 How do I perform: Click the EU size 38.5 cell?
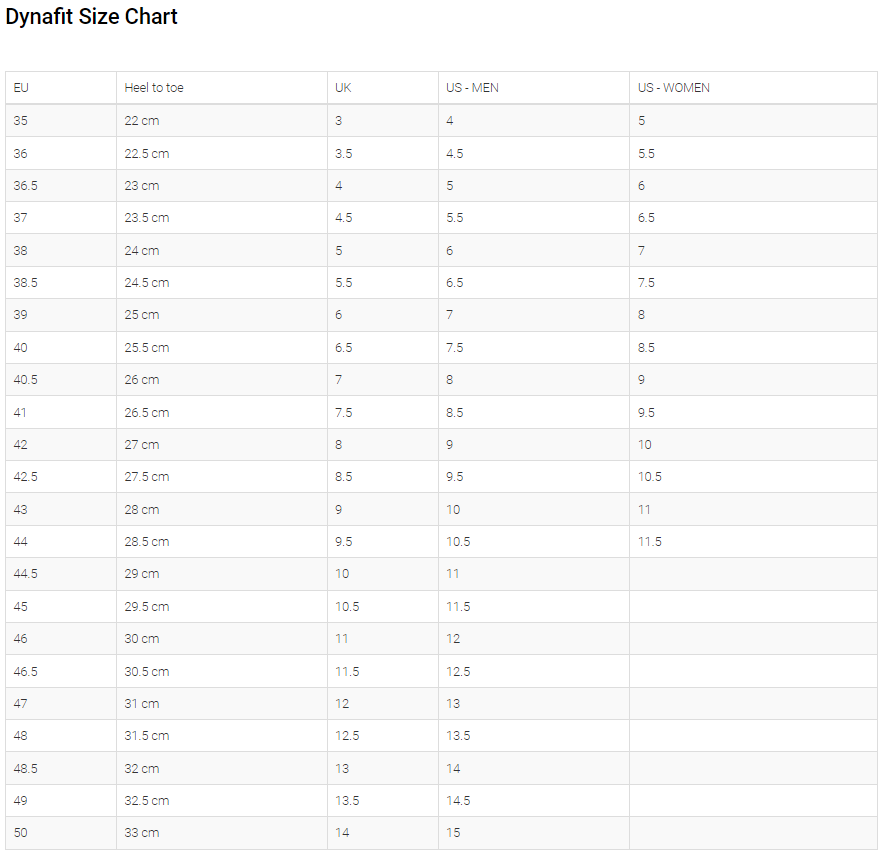tap(26, 283)
